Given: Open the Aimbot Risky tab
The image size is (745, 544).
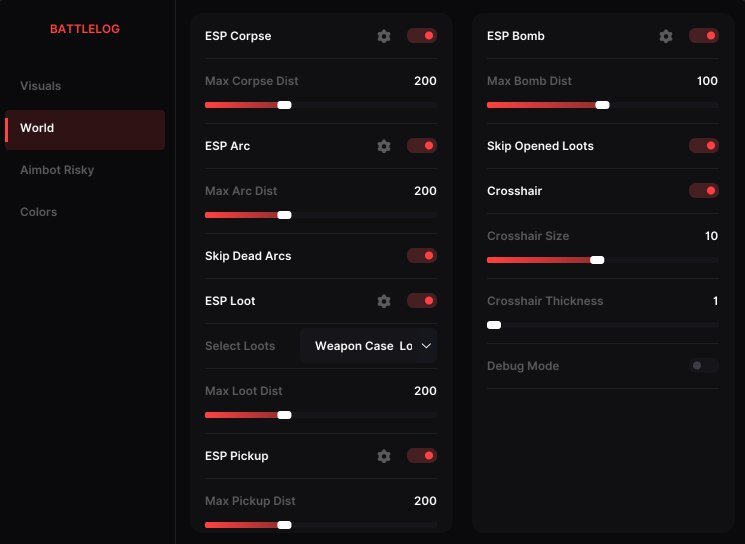Looking at the screenshot, I should point(57,170).
